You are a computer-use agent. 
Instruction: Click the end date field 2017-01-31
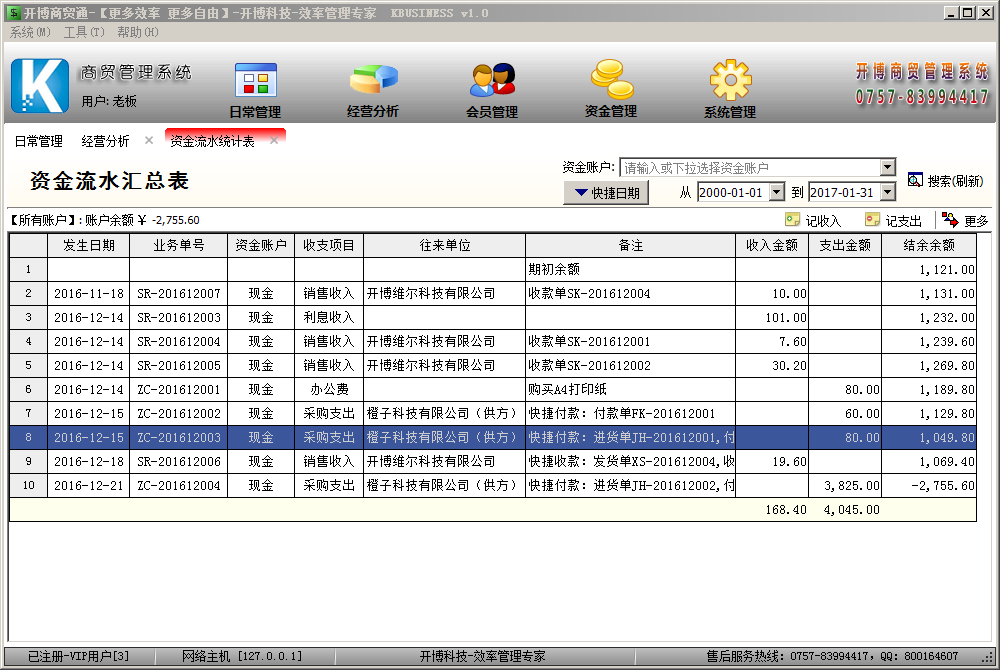844,193
